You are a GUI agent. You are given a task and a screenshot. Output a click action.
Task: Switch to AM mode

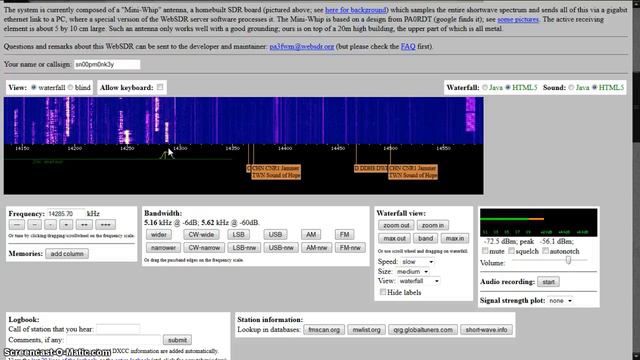[311, 234]
